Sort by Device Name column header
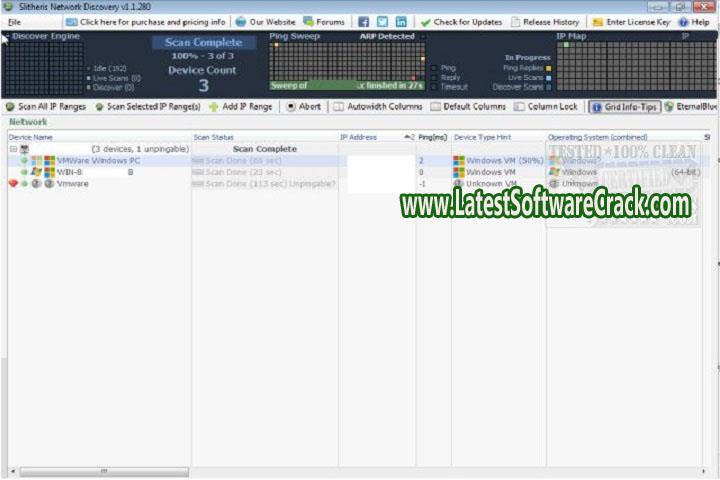The image size is (720, 480). click(x=30, y=137)
